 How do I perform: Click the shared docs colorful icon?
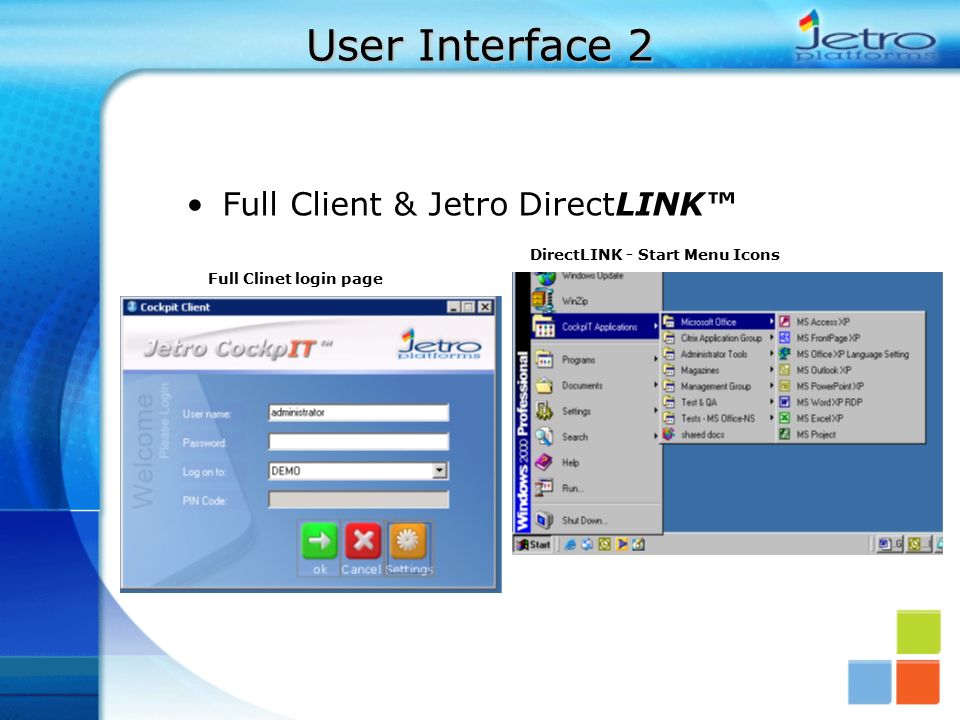[669, 434]
